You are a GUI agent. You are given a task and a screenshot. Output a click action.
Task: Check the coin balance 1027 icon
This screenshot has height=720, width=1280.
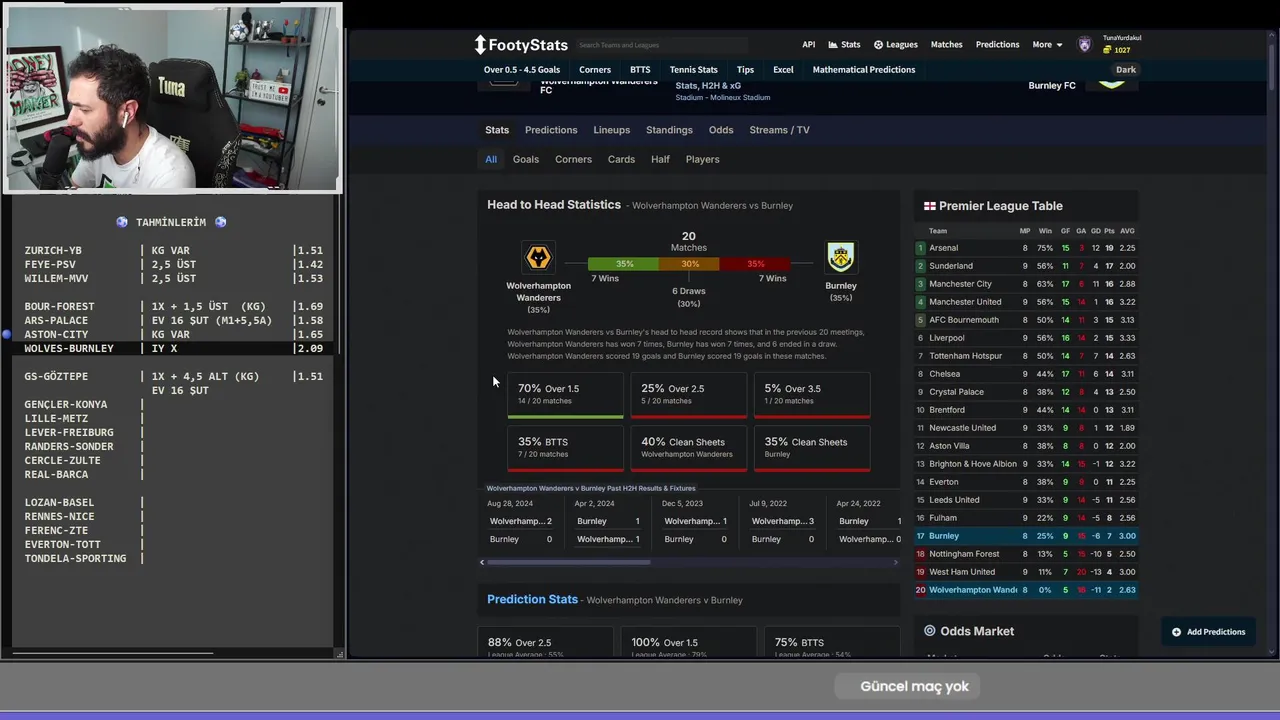(1108, 50)
